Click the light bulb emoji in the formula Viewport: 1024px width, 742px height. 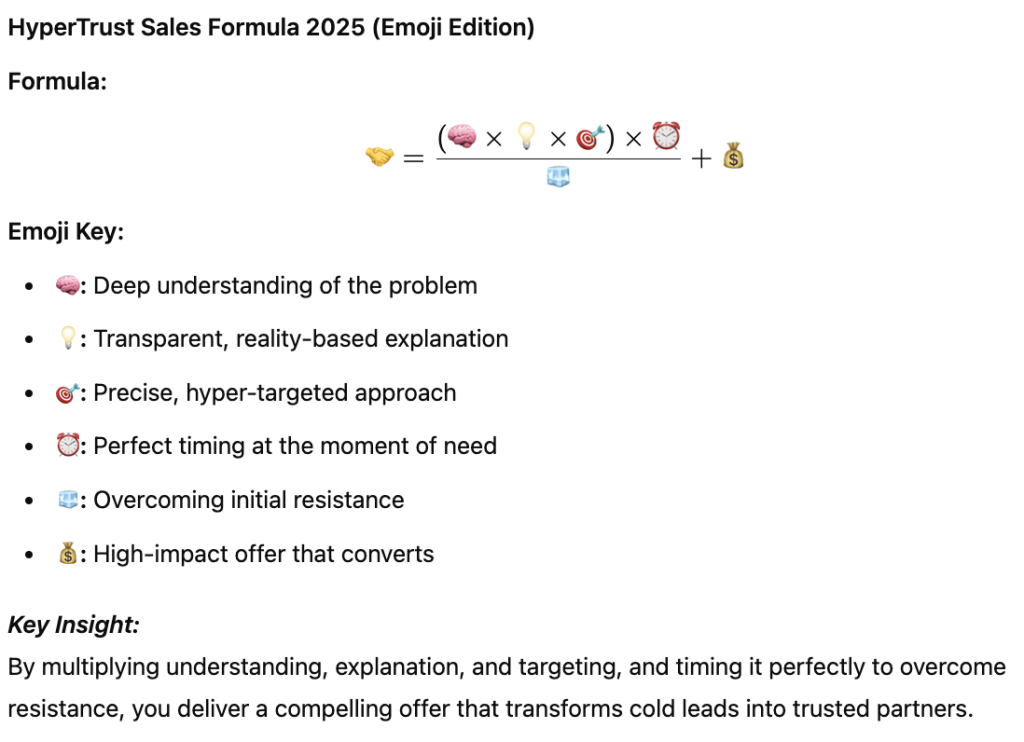pos(526,136)
